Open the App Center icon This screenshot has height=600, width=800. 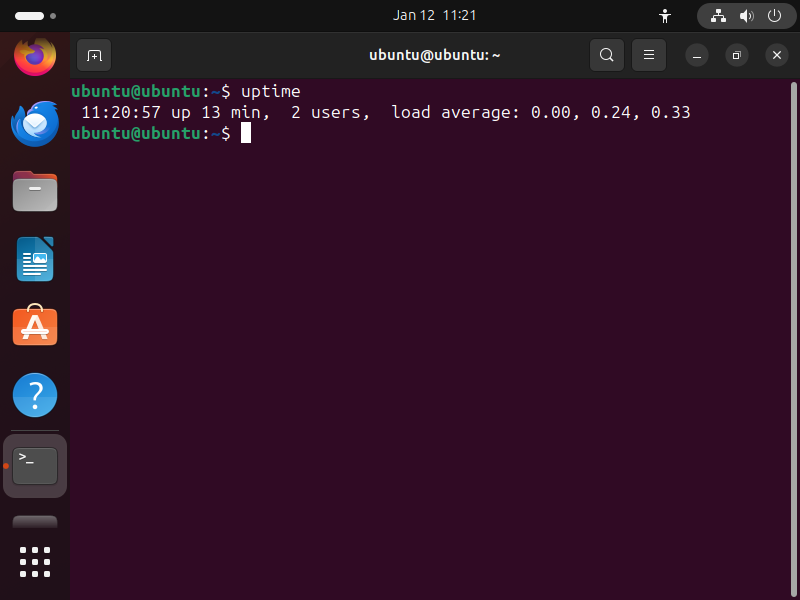tap(35, 327)
